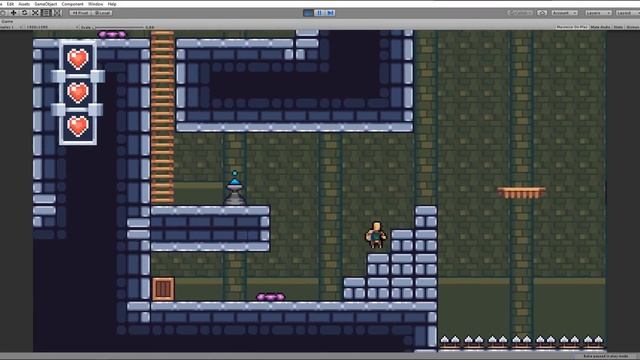Open the Component menu

click(x=72, y=4)
